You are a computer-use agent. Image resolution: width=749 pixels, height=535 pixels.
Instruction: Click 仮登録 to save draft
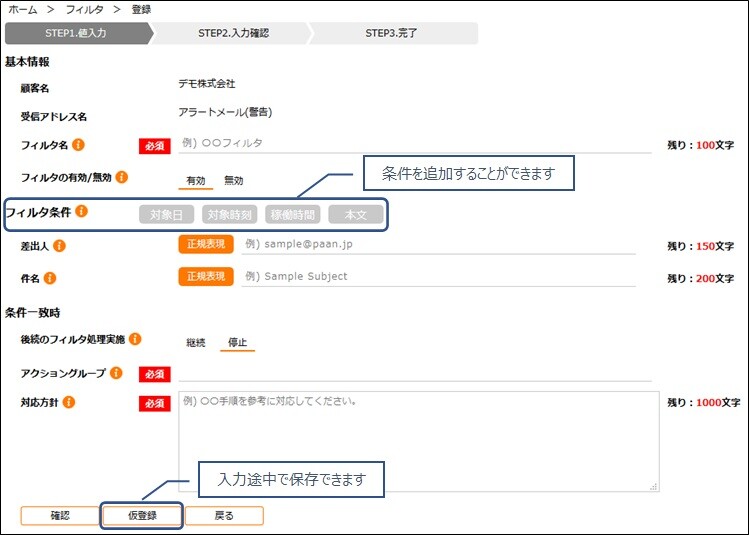point(143,516)
